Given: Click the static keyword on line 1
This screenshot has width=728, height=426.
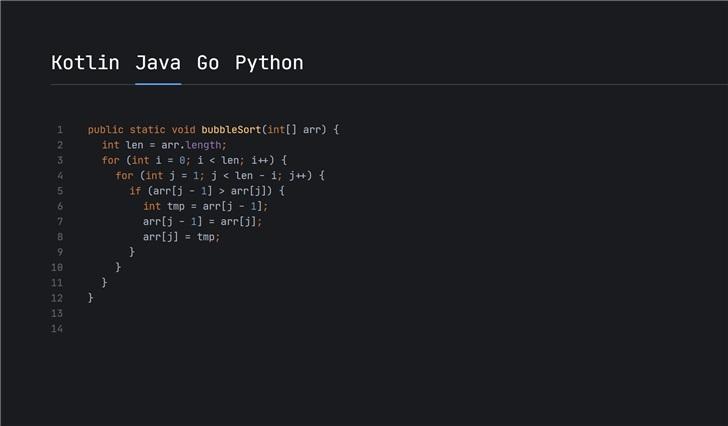Looking at the screenshot, I should click(146, 130).
